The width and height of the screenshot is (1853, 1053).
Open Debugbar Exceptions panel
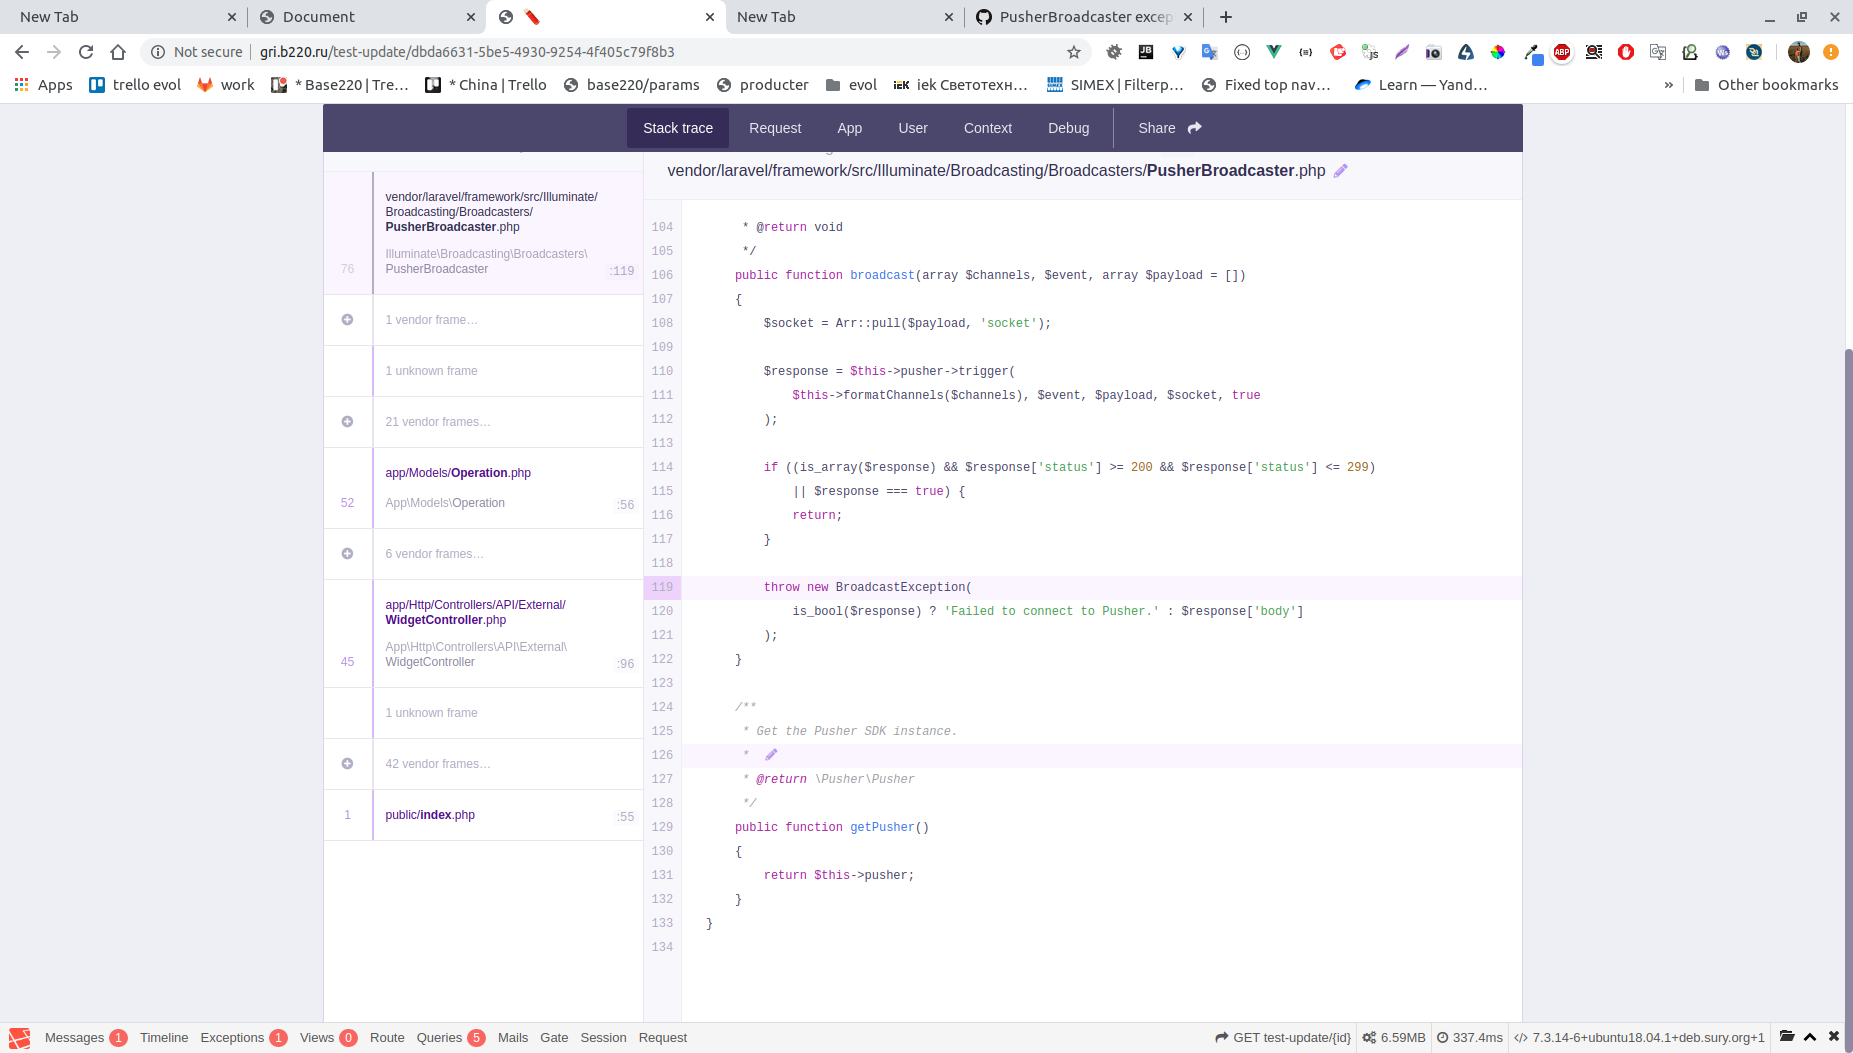point(243,1038)
